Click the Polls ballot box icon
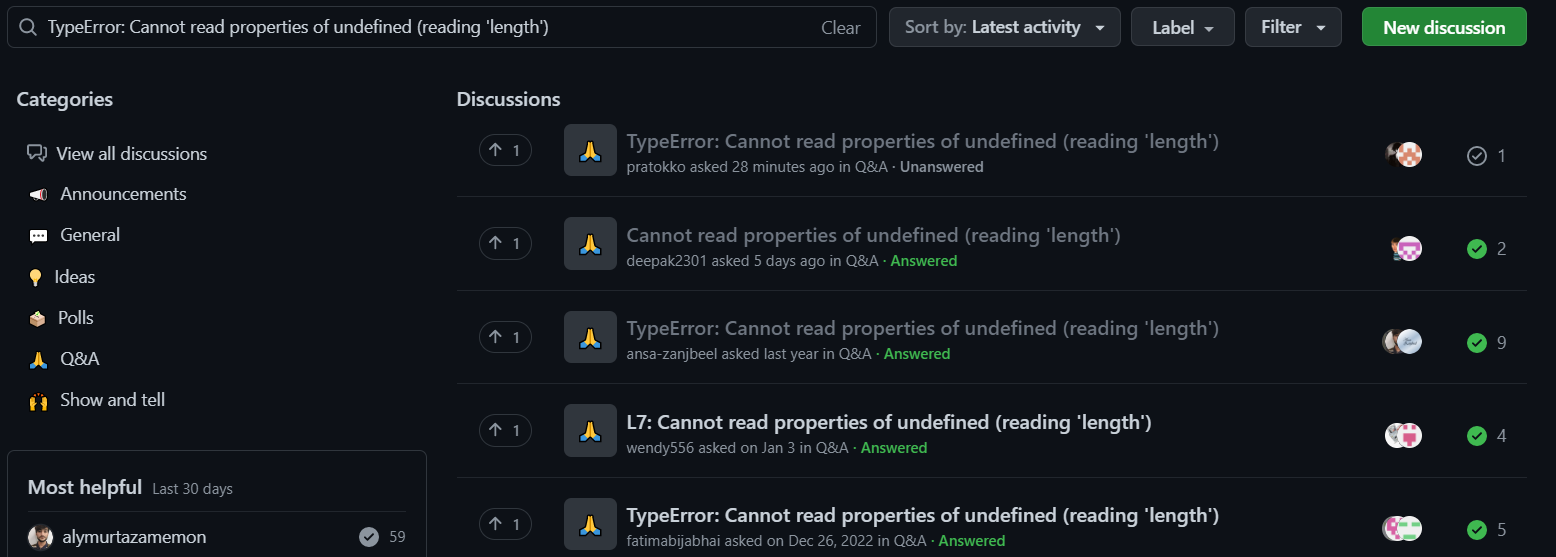This screenshot has height=557, width=1556. coord(37,318)
